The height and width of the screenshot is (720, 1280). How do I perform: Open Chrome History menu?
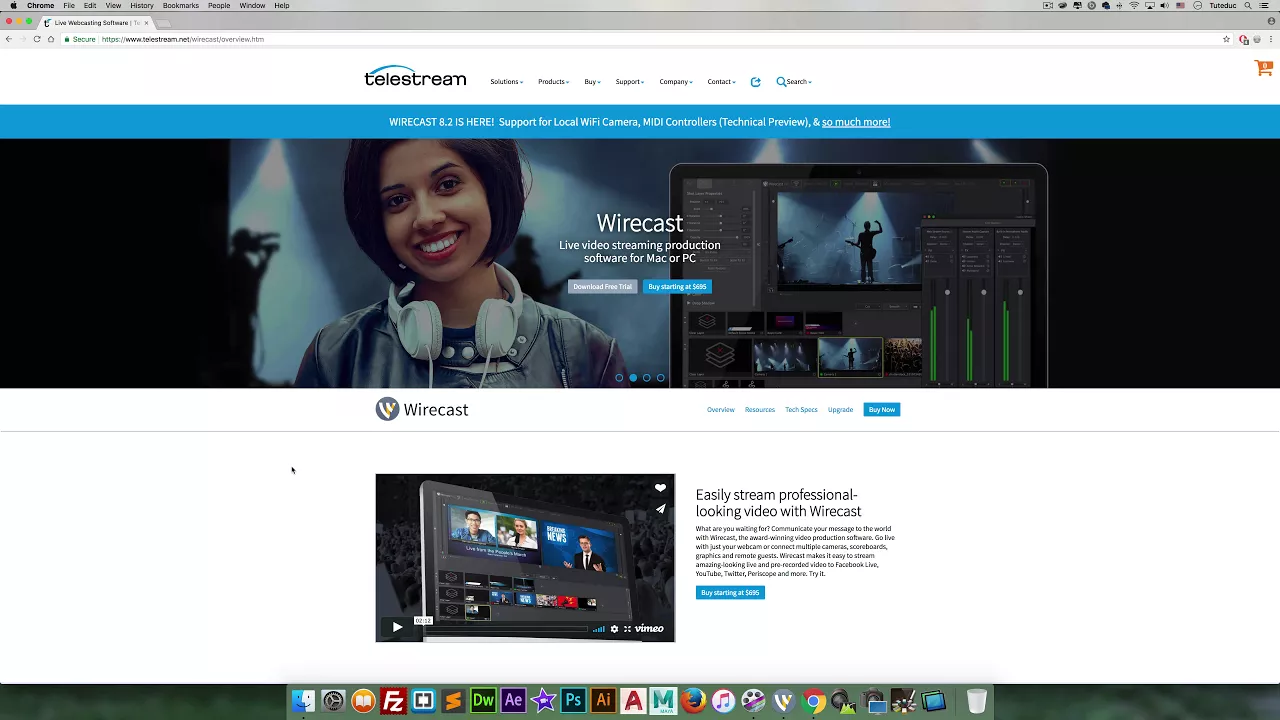142,6
